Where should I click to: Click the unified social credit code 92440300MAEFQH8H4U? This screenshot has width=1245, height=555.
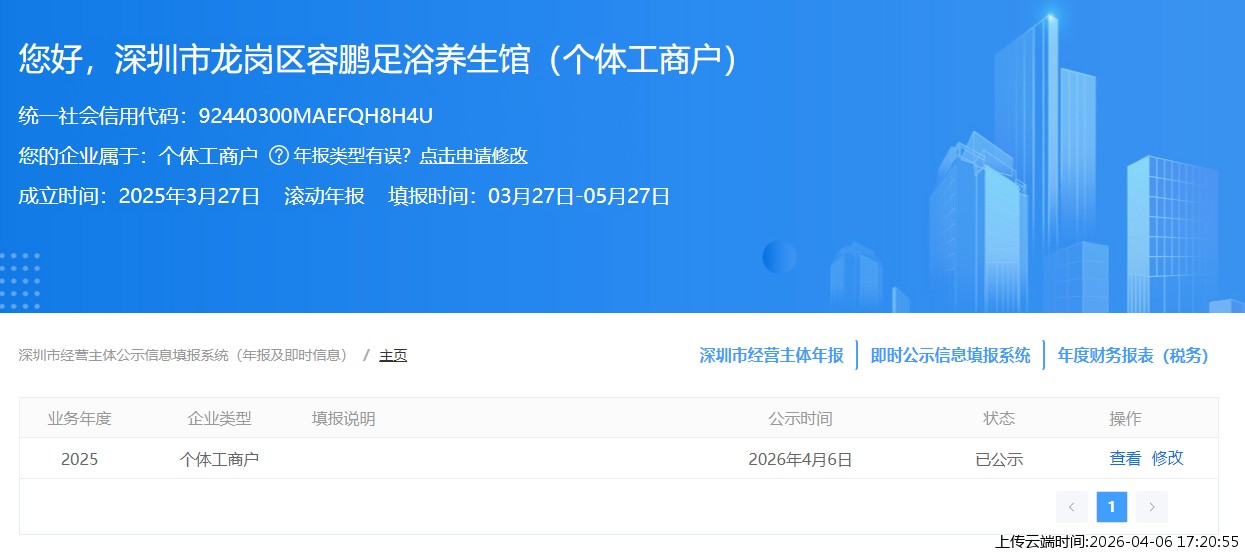(315, 116)
